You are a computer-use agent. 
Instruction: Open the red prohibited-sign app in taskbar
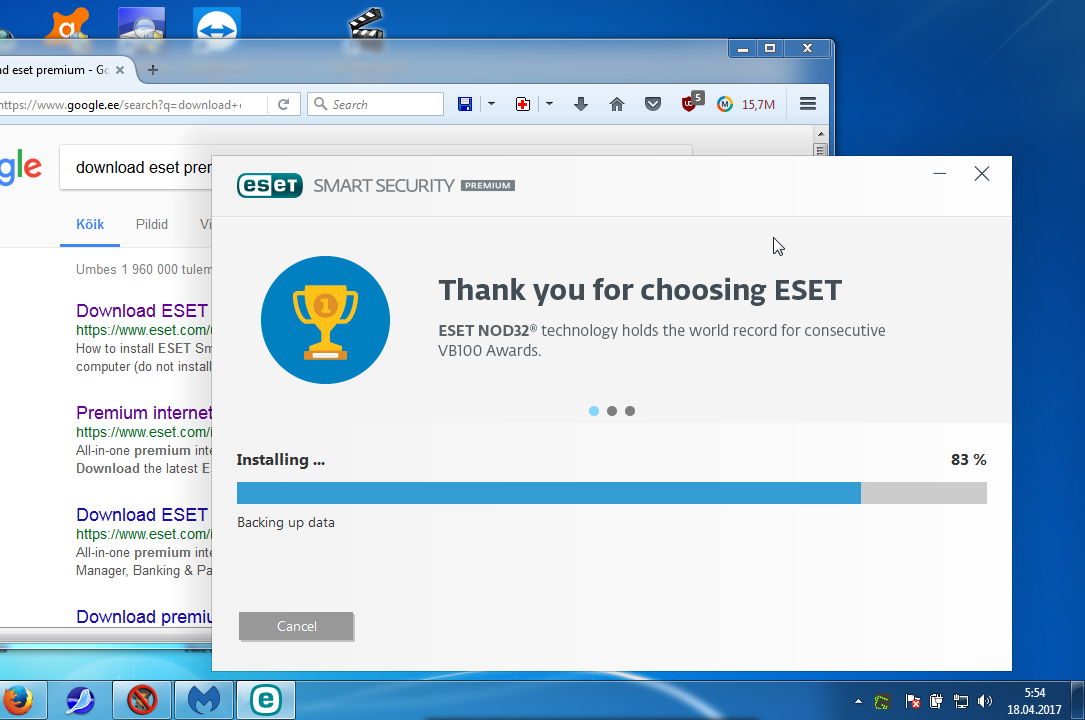coord(142,701)
